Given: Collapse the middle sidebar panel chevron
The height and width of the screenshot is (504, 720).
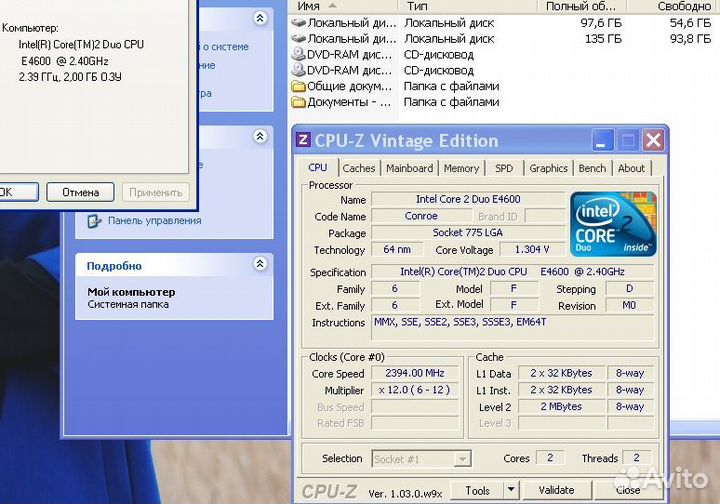Looking at the screenshot, I should (260, 136).
